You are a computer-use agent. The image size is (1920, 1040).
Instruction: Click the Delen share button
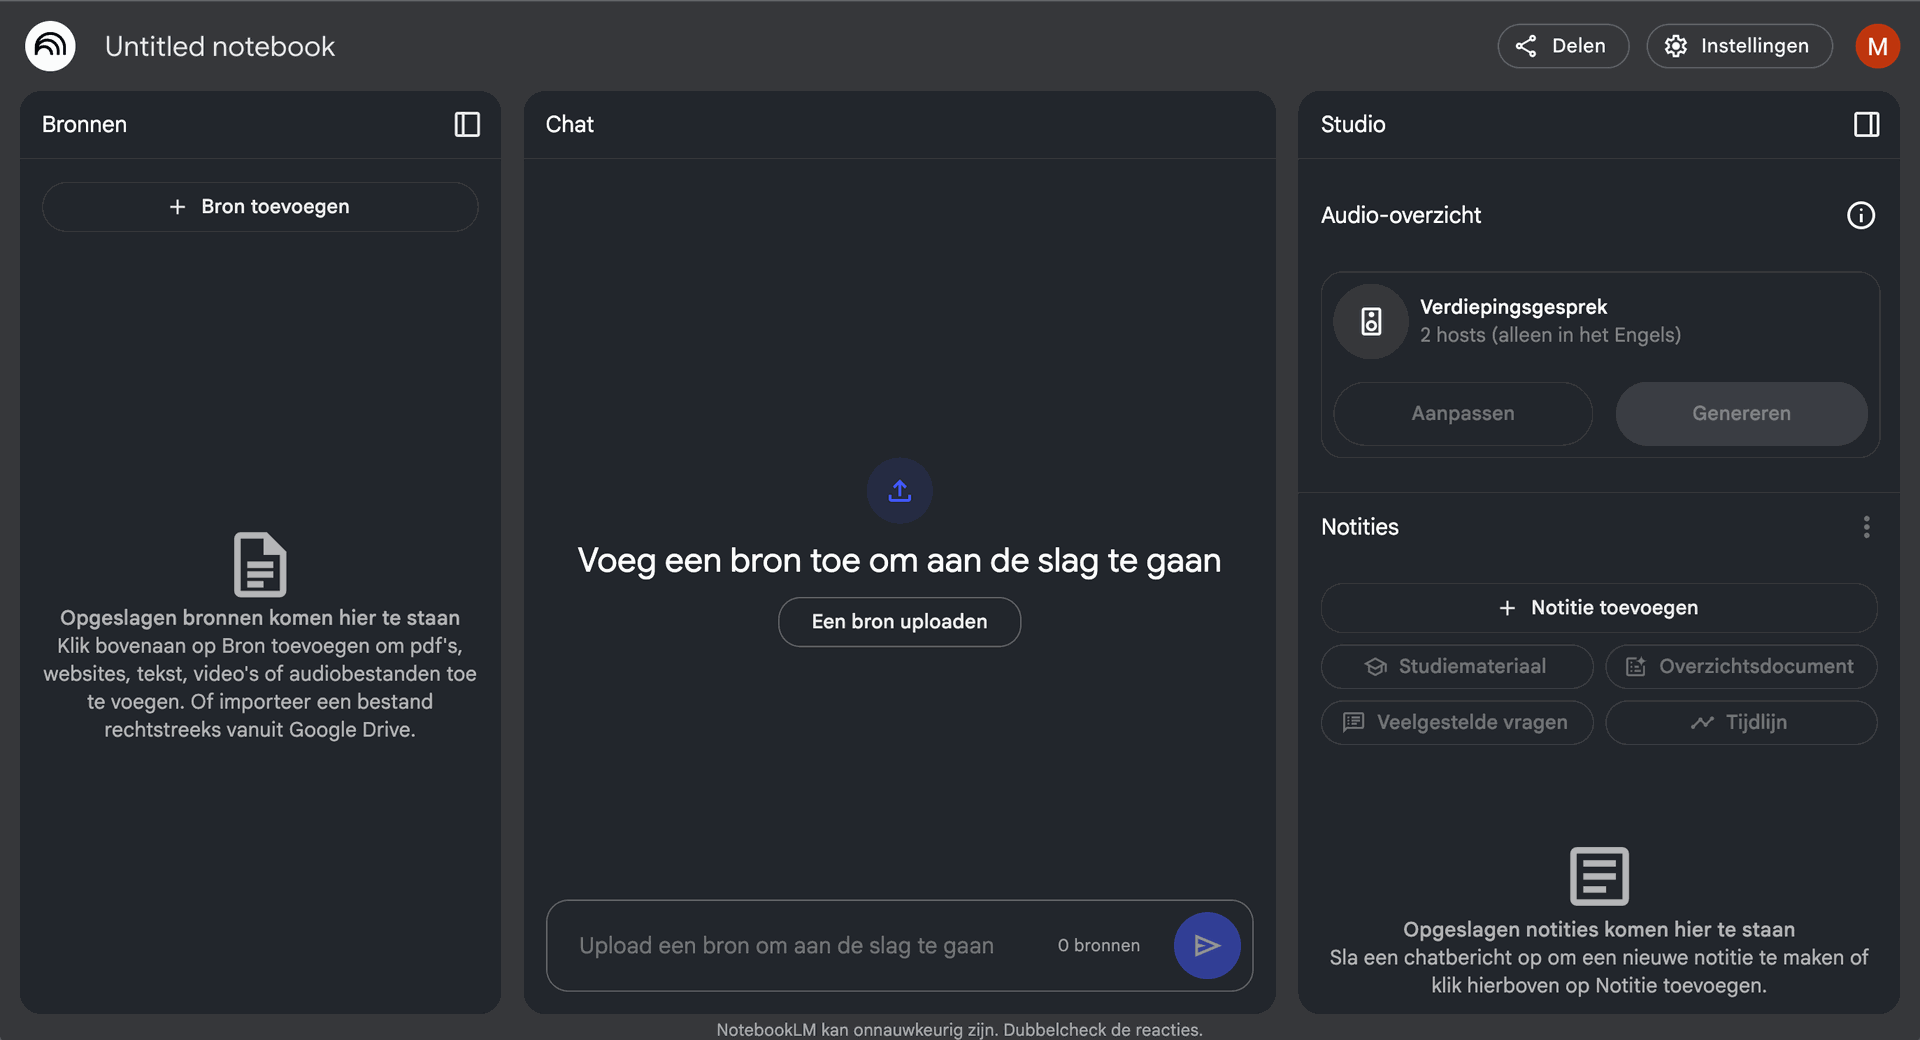(1562, 46)
